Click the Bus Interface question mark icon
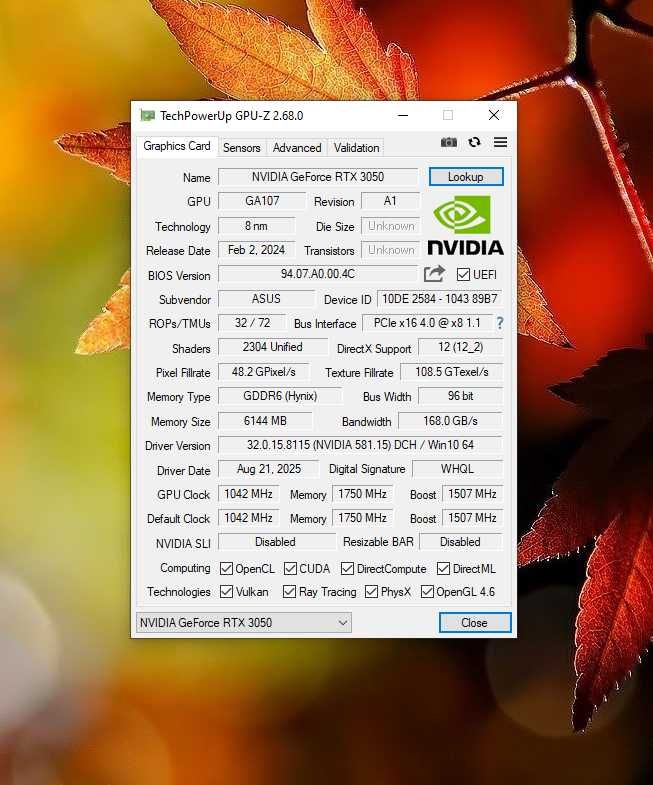653x785 pixels. 499,323
